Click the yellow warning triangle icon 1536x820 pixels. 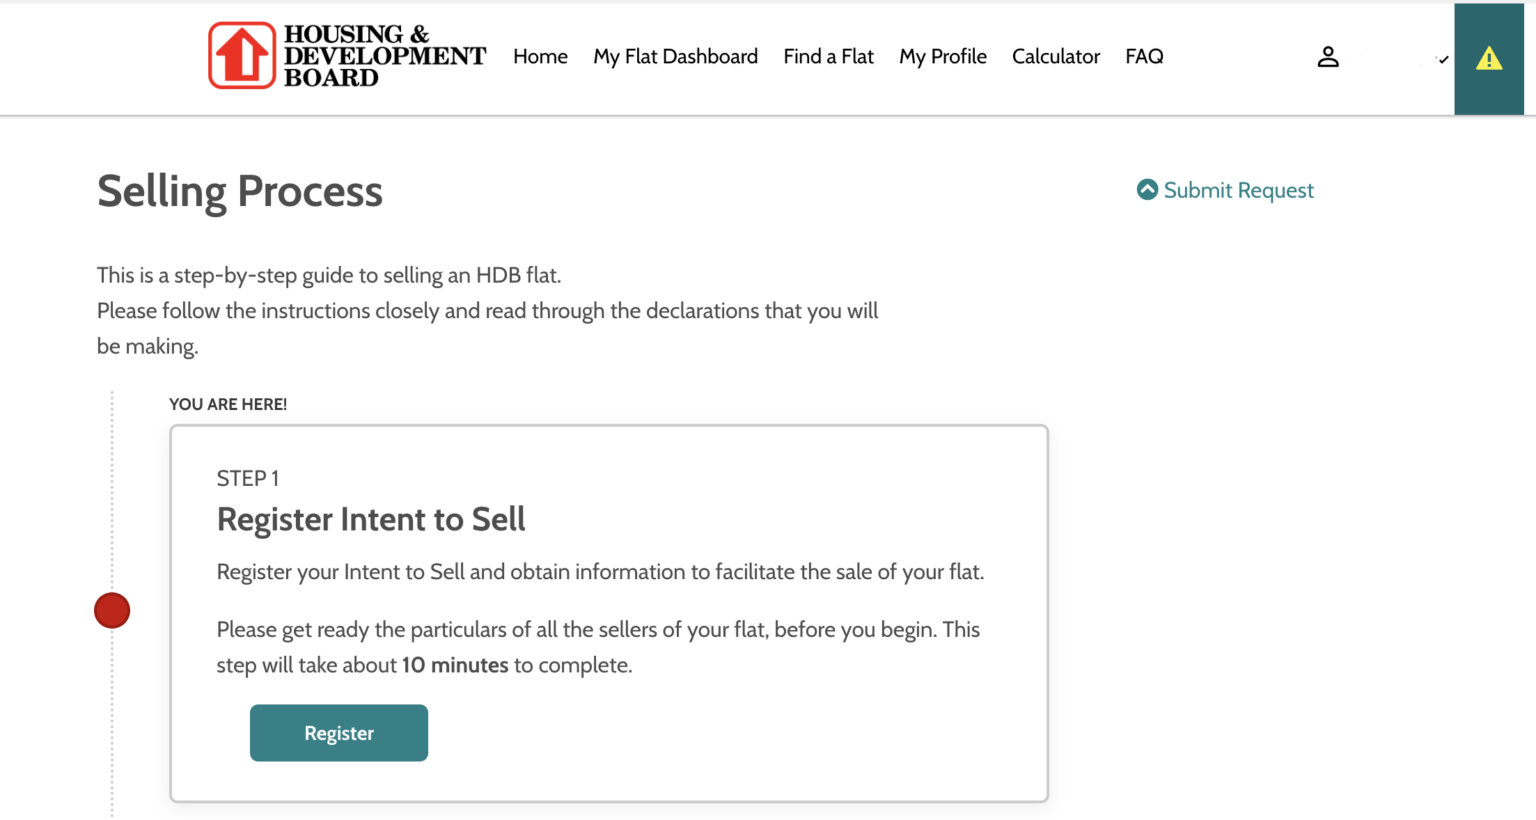pos(1489,58)
